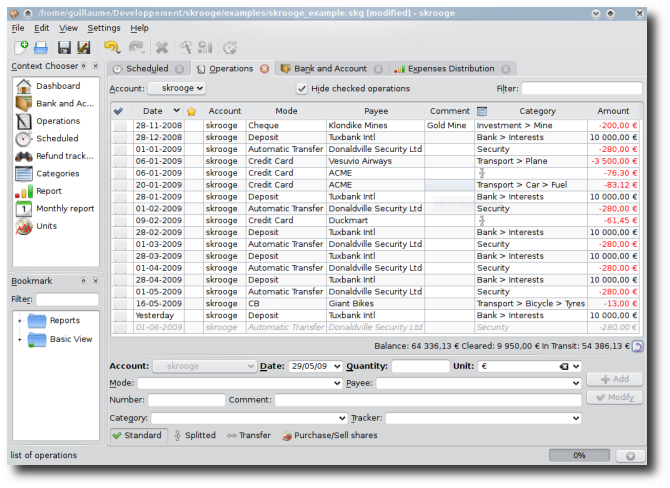The height and width of the screenshot is (488, 670).
Task: Open Monthly report in Context Chooser
Action: click(56, 209)
